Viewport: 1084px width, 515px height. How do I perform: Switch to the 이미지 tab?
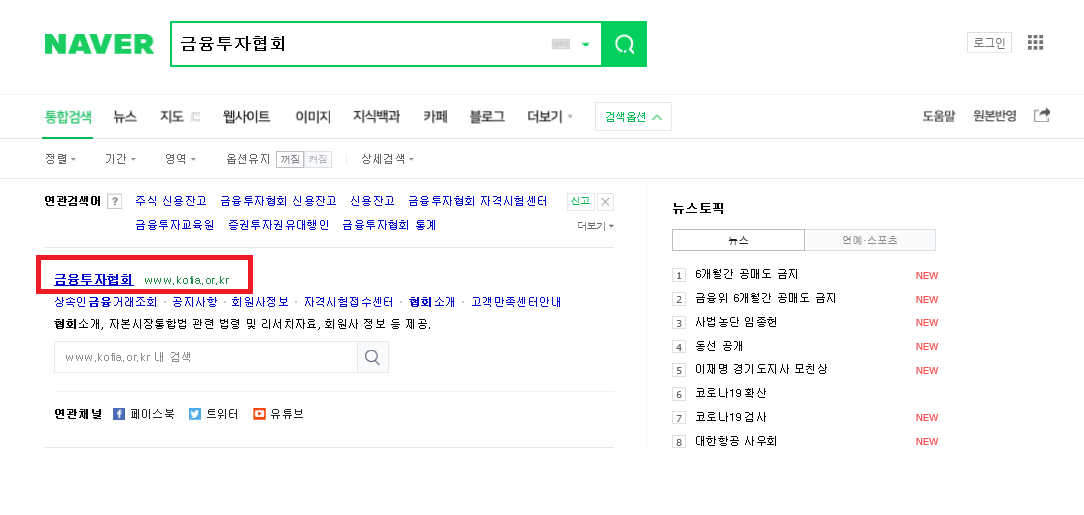click(313, 117)
